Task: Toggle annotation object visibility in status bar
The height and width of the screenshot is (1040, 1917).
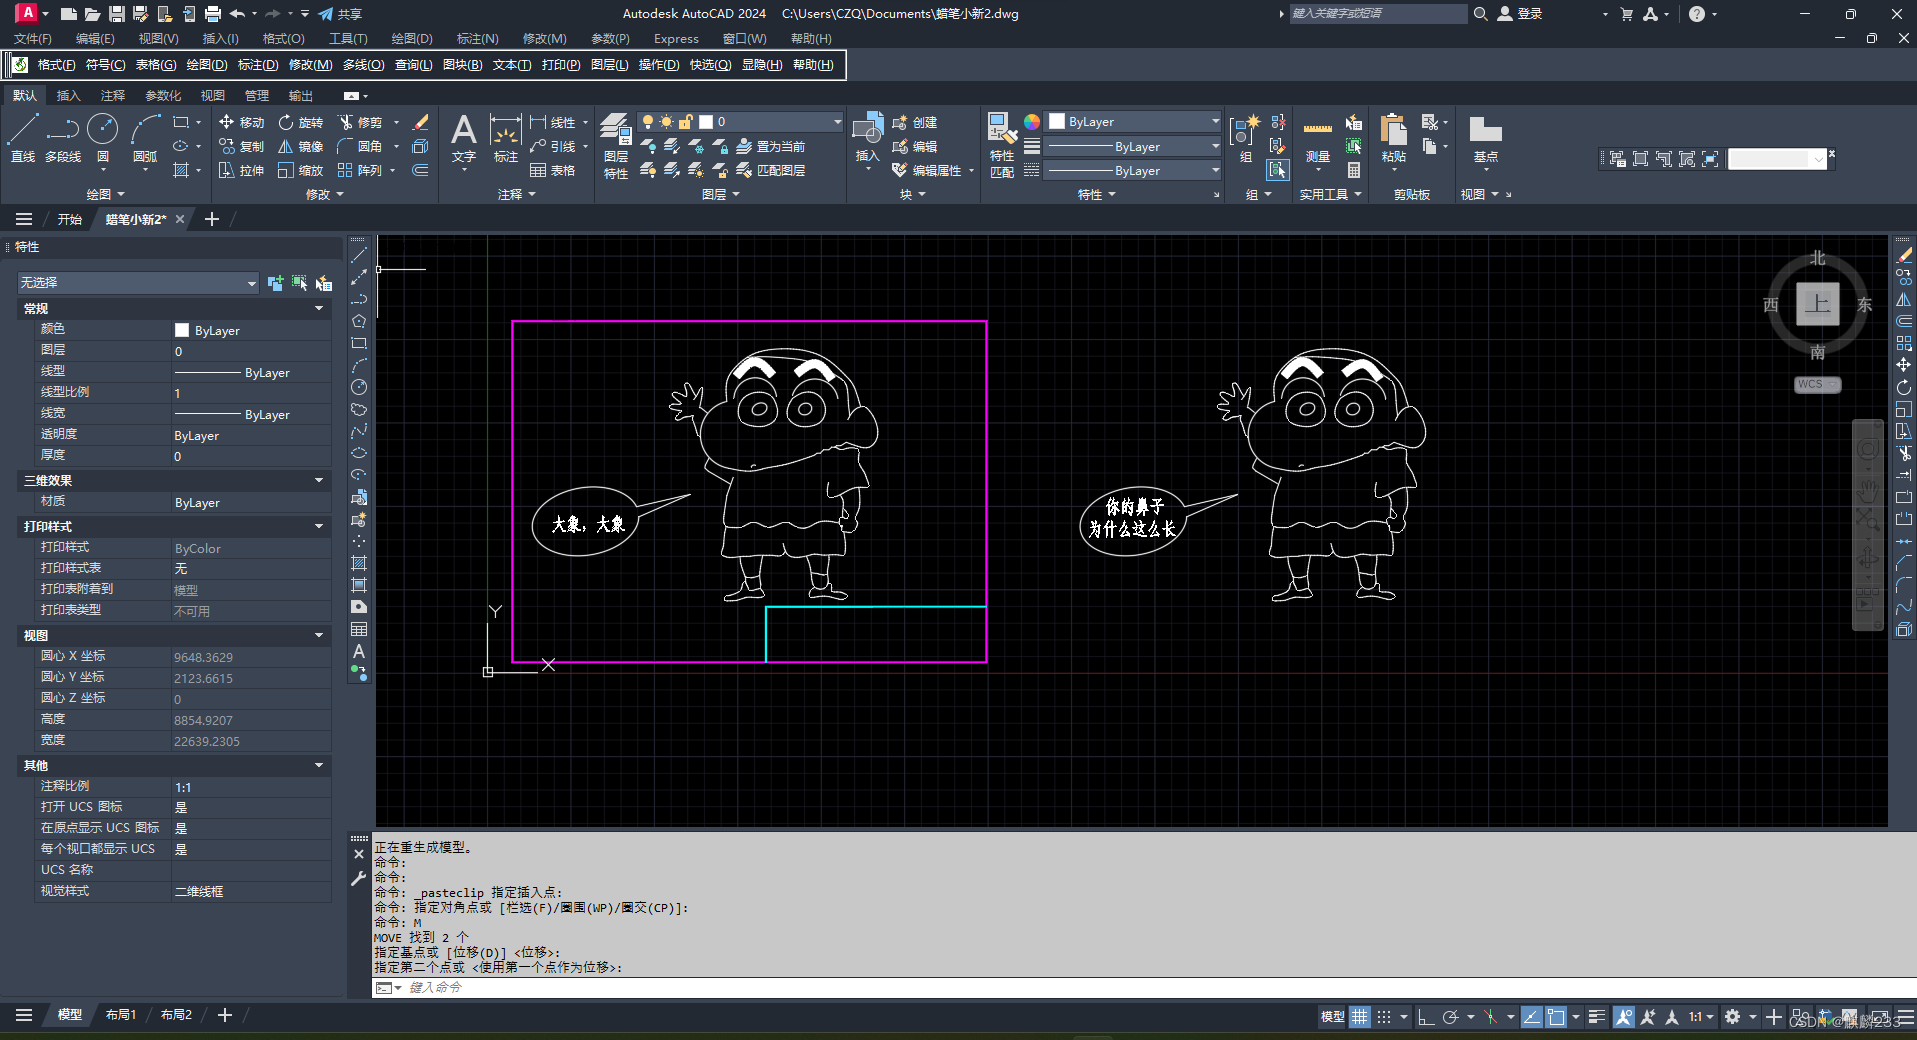Action: (1624, 1017)
